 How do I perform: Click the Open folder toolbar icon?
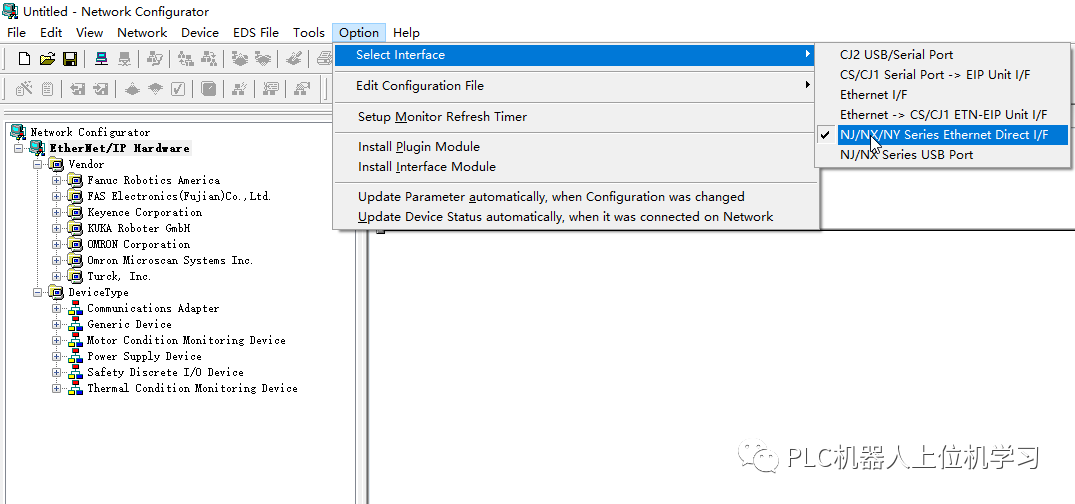[x=47, y=59]
